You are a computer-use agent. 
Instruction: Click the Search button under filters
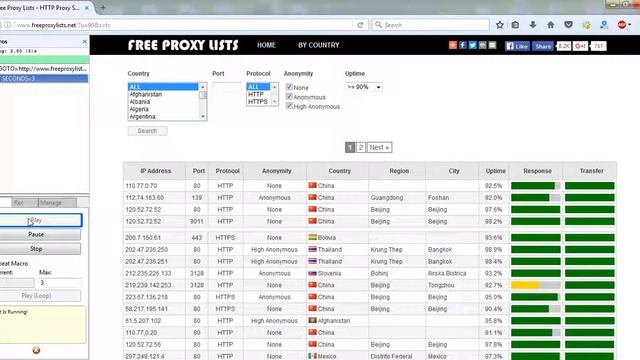point(147,131)
